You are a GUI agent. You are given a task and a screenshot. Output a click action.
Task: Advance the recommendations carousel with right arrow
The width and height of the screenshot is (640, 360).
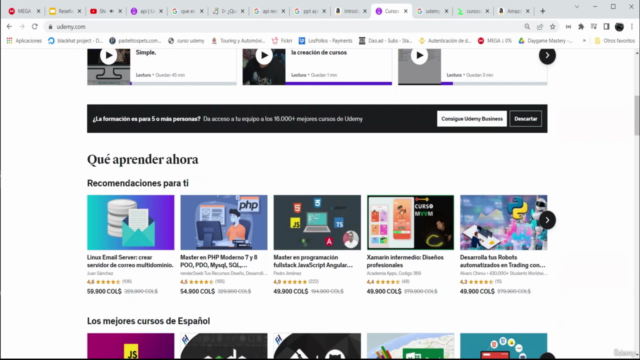(547, 220)
